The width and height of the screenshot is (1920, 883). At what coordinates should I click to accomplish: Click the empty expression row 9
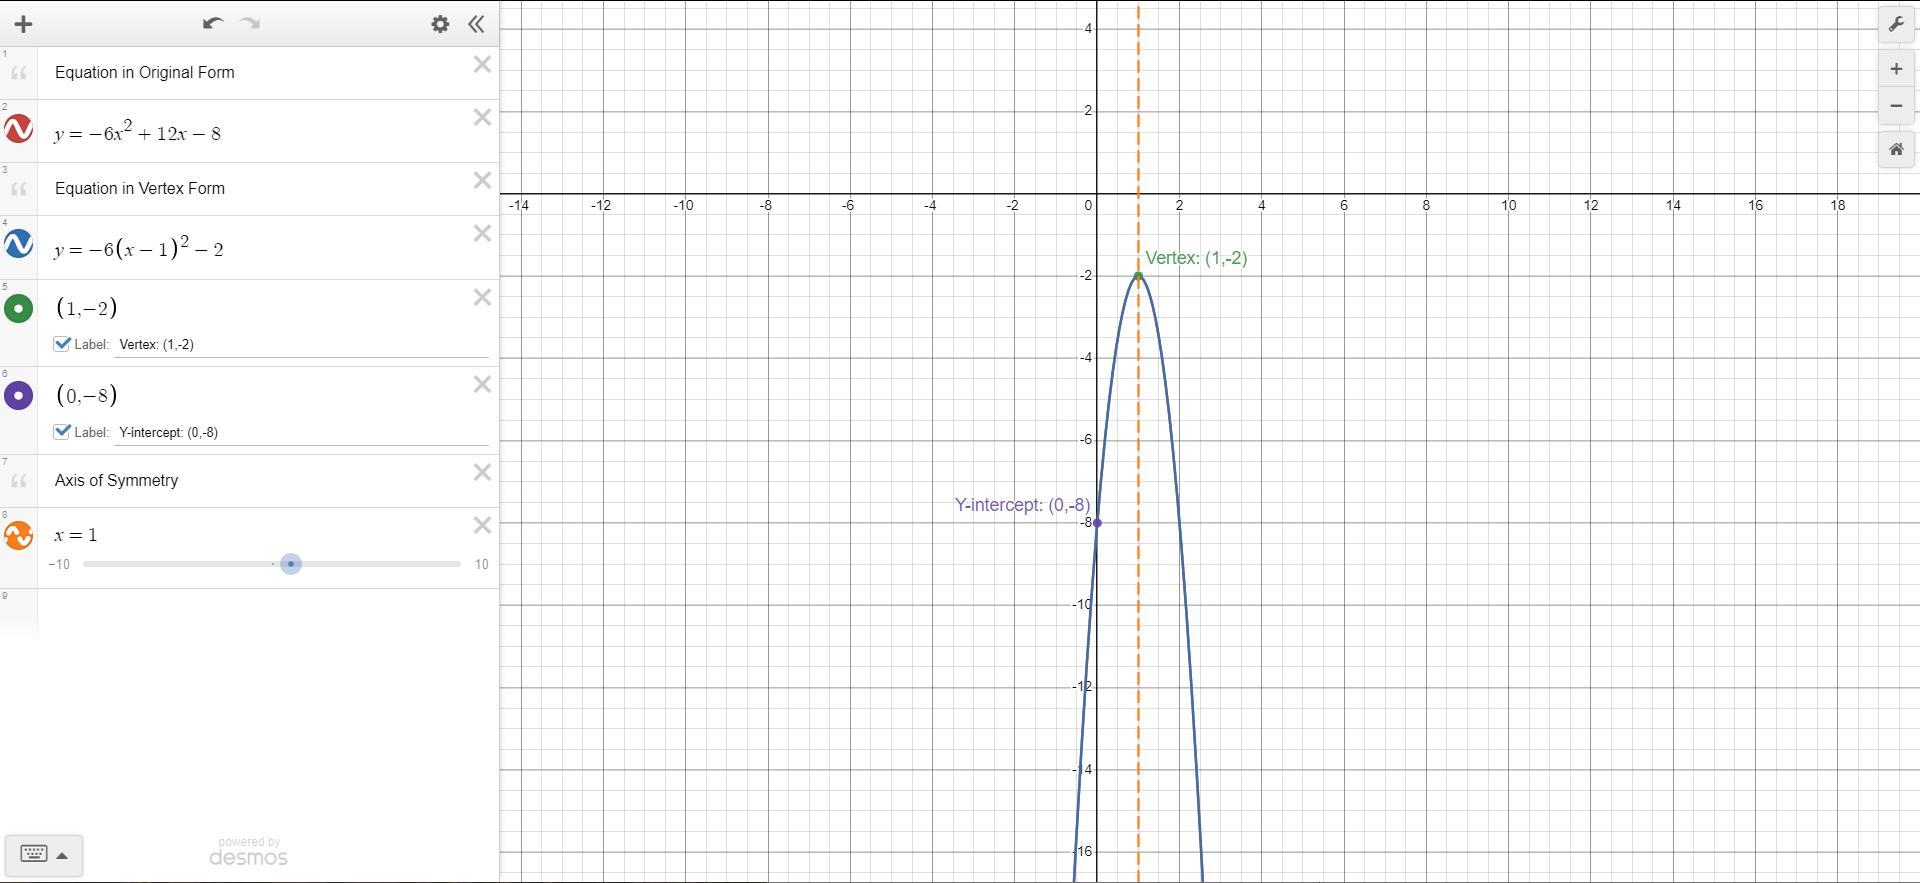point(268,614)
